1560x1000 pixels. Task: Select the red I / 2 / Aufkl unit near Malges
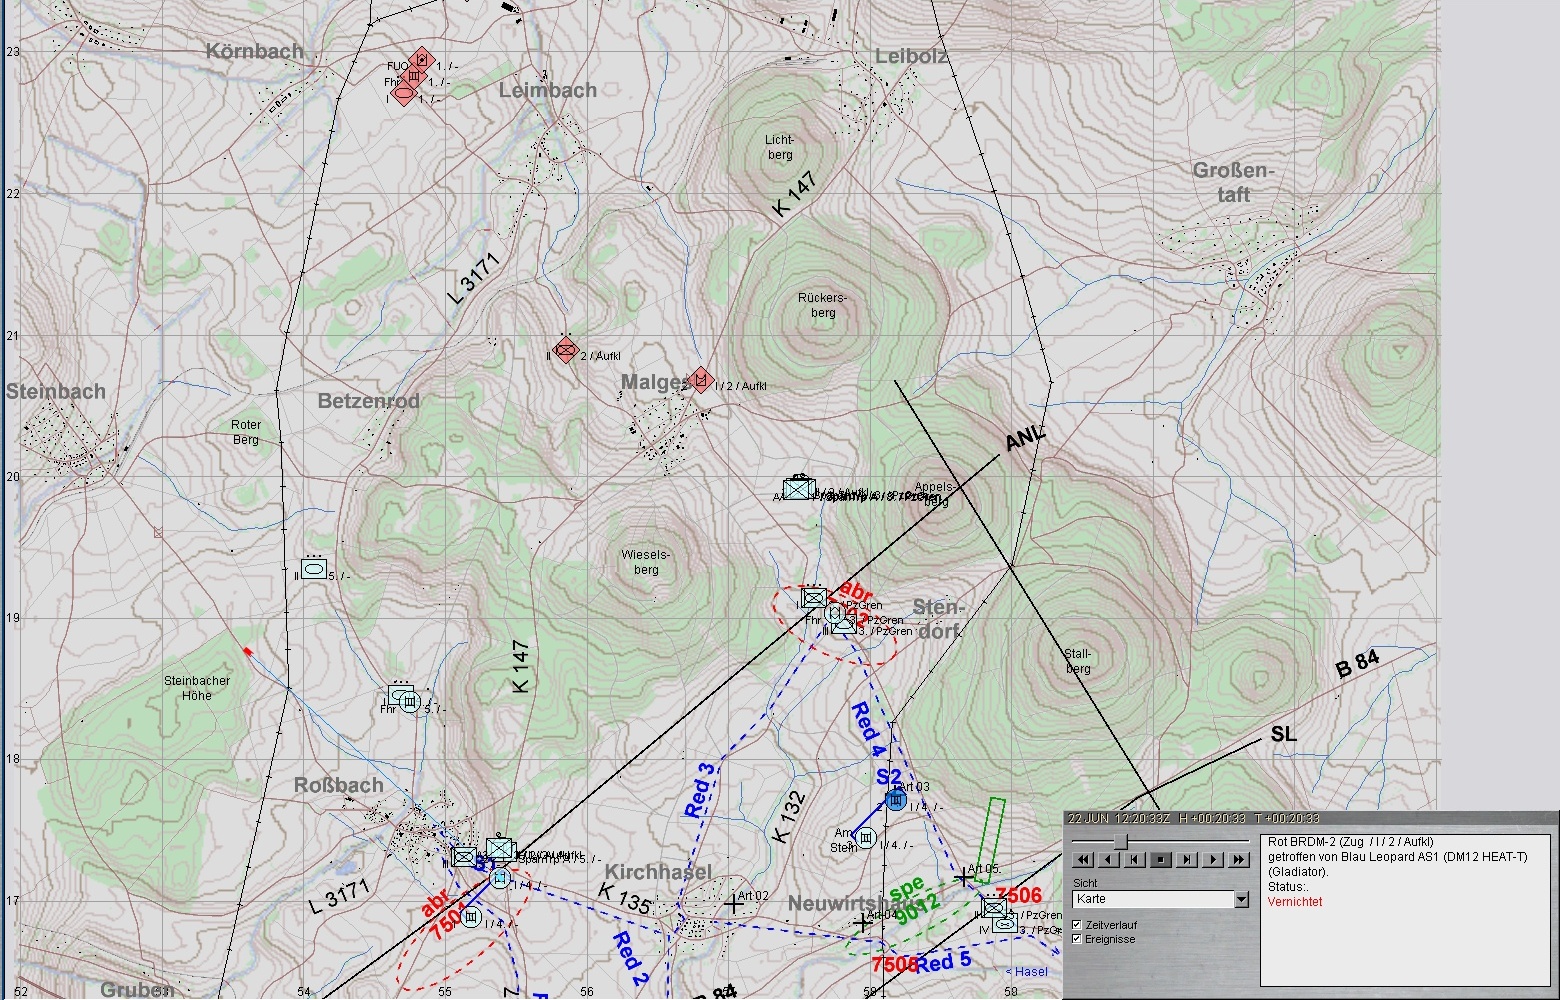(x=702, y=381)
